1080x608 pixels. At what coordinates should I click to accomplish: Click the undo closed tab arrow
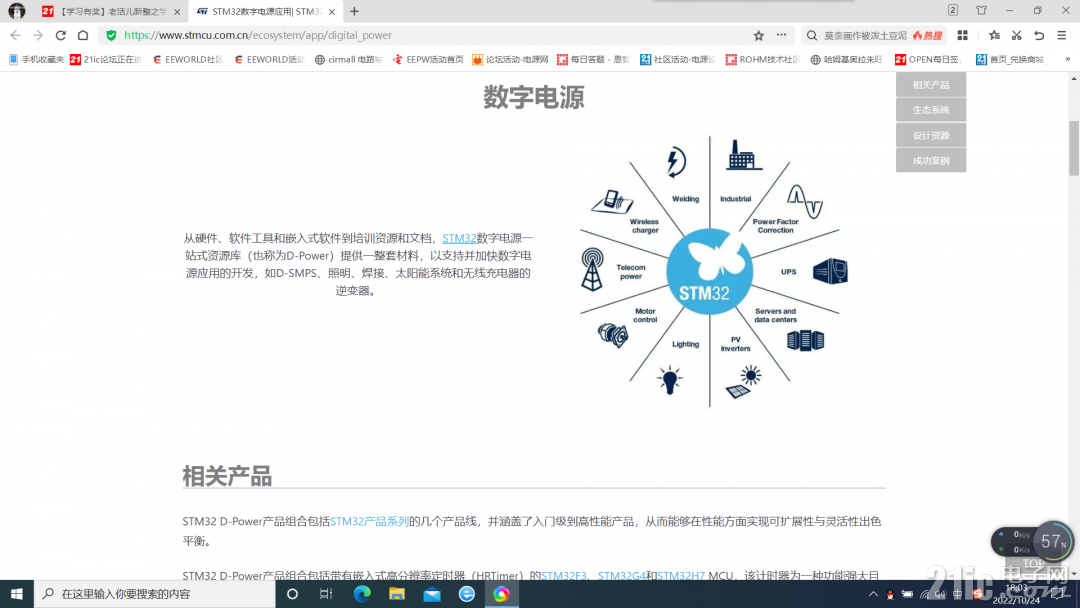pos(1039,35)
